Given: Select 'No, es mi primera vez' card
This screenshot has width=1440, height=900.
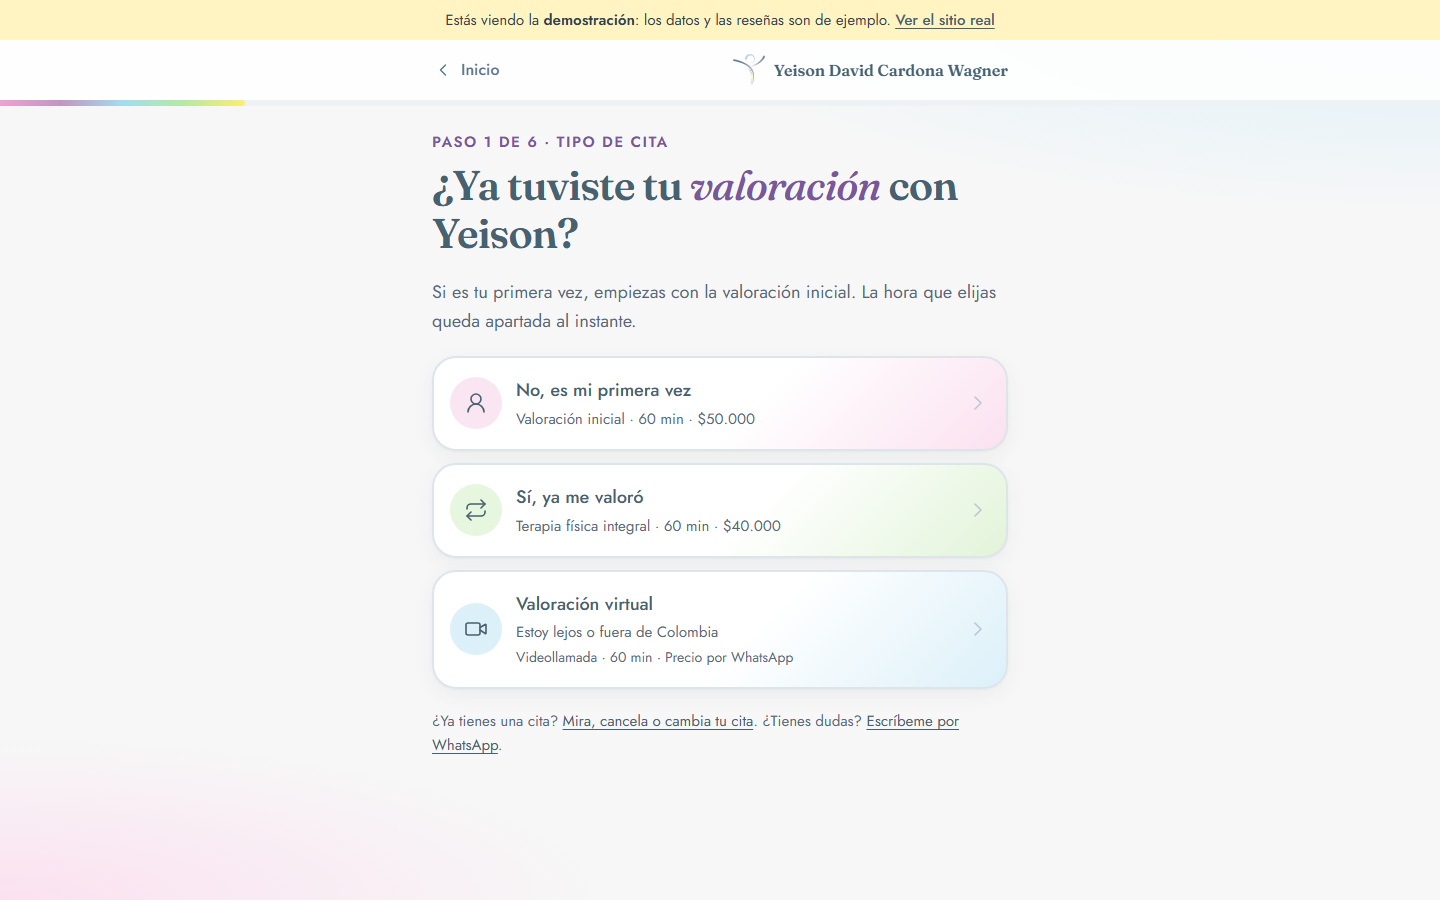Looking at the screenshot, I should tap(720, 403).
